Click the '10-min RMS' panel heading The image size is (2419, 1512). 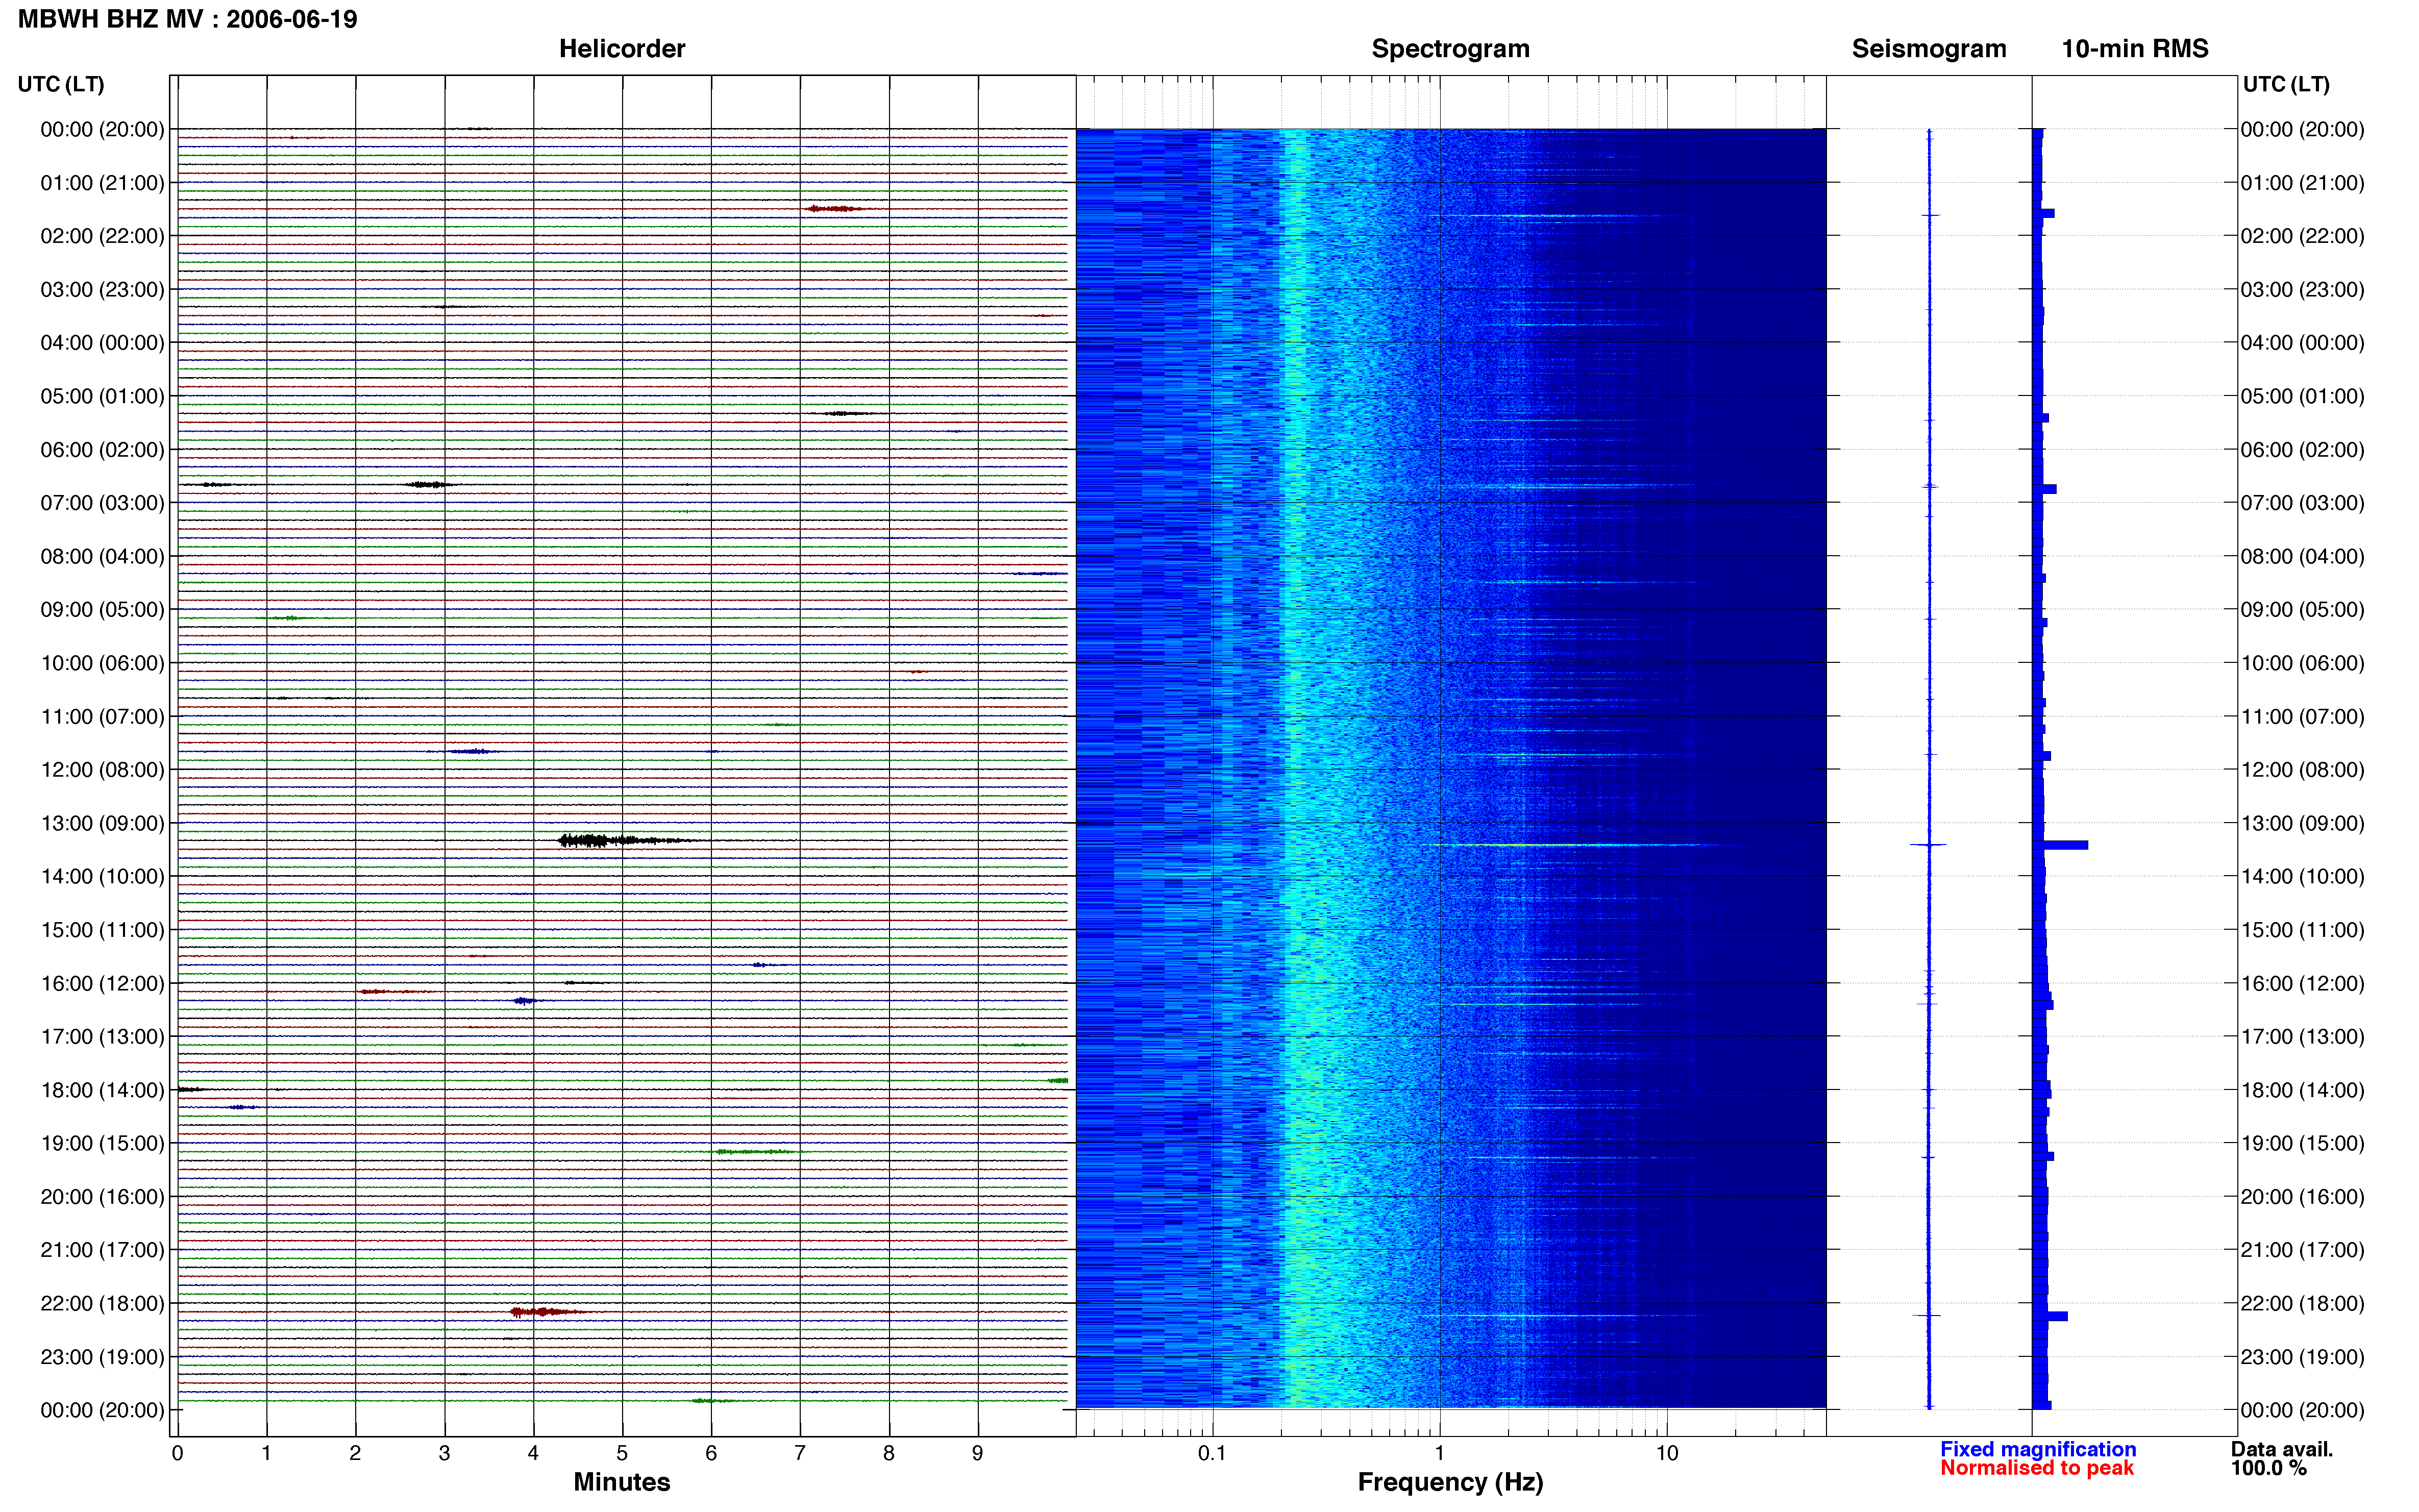(x=2135, y=49)
